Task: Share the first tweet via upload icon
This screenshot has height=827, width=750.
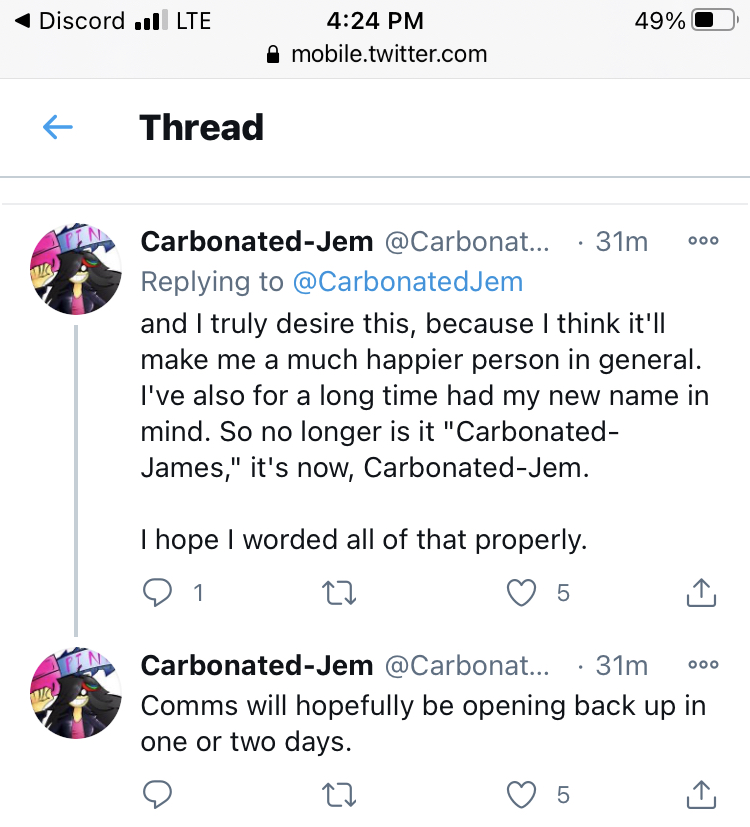Action: click(x=701, y=592)
